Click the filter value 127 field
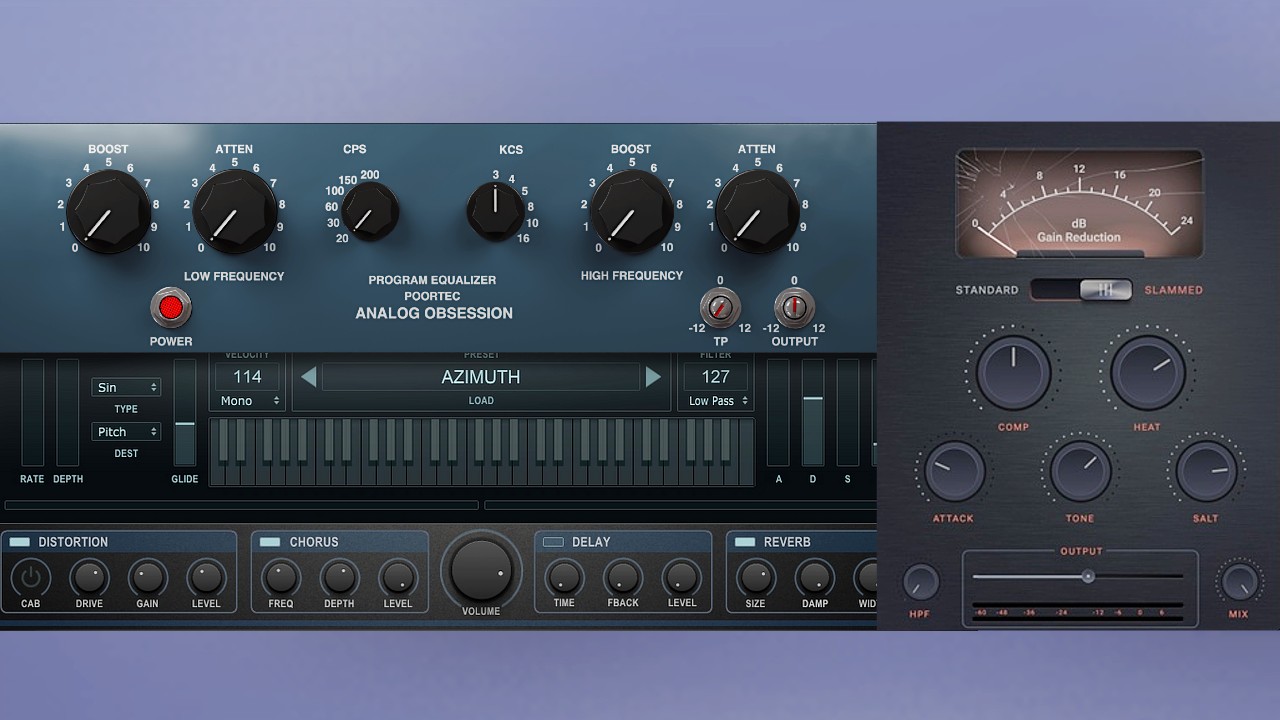The image size is (1280, 720). [x=715, y=377]
